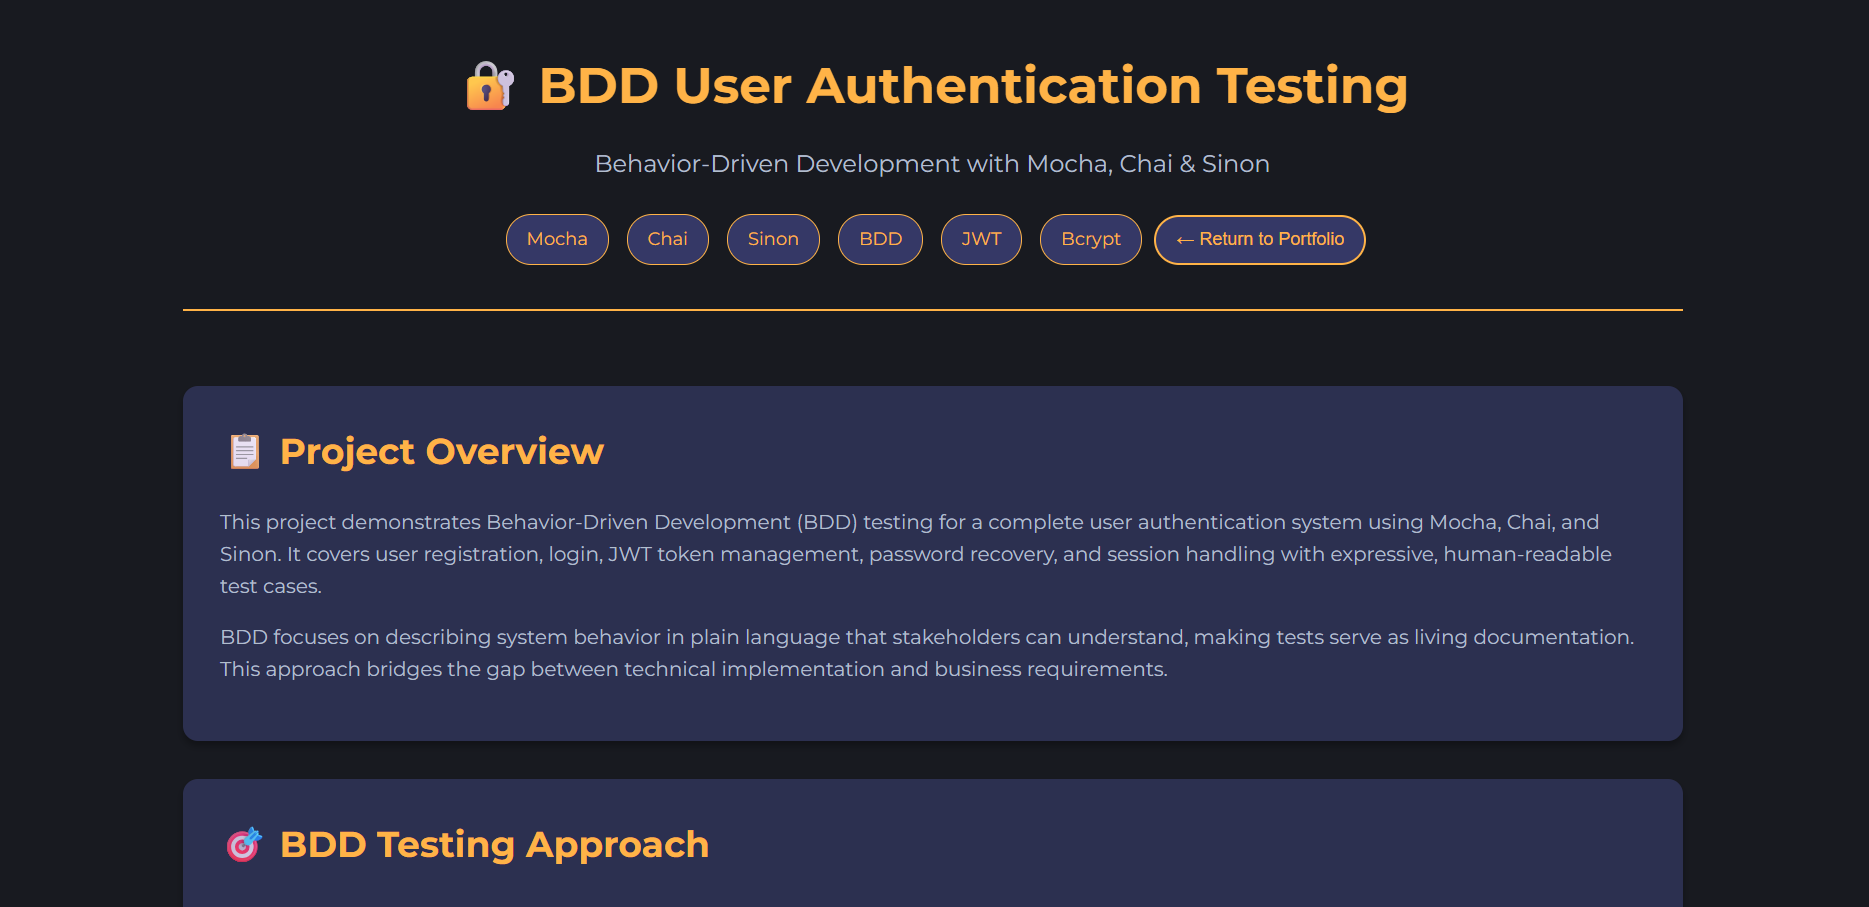
Task: Select the Mocha technology badge
Action: tap(557, 239)
